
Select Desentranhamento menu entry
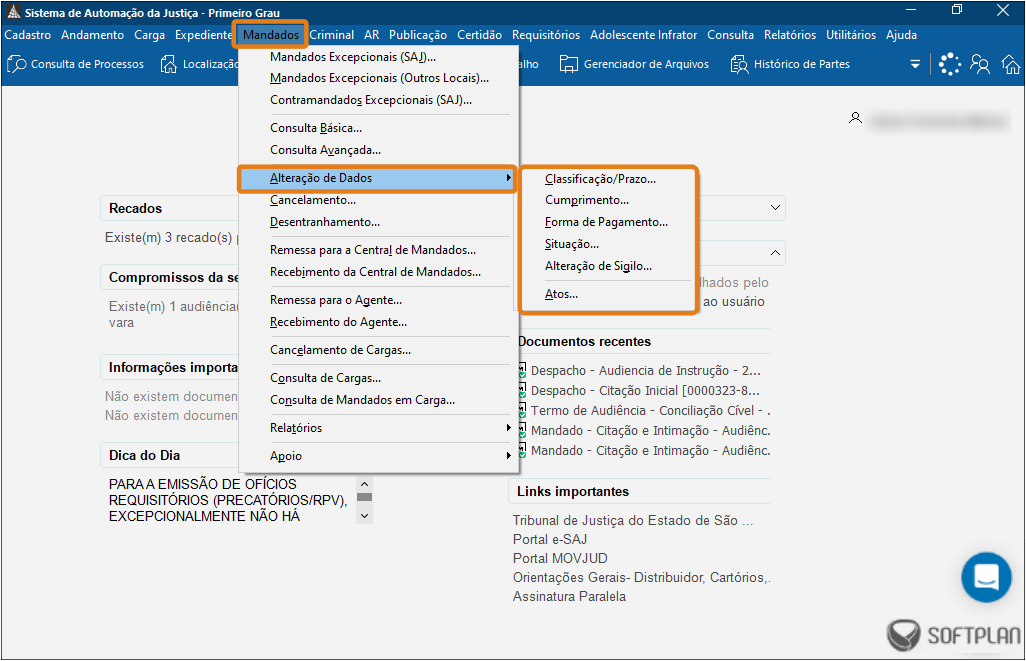point(378,222)
